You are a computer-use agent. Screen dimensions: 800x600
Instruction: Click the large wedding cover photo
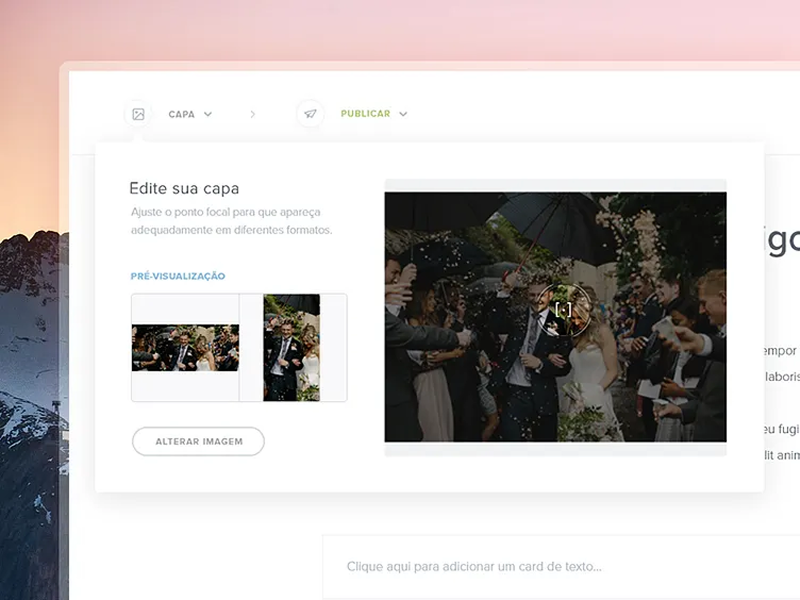555,317
